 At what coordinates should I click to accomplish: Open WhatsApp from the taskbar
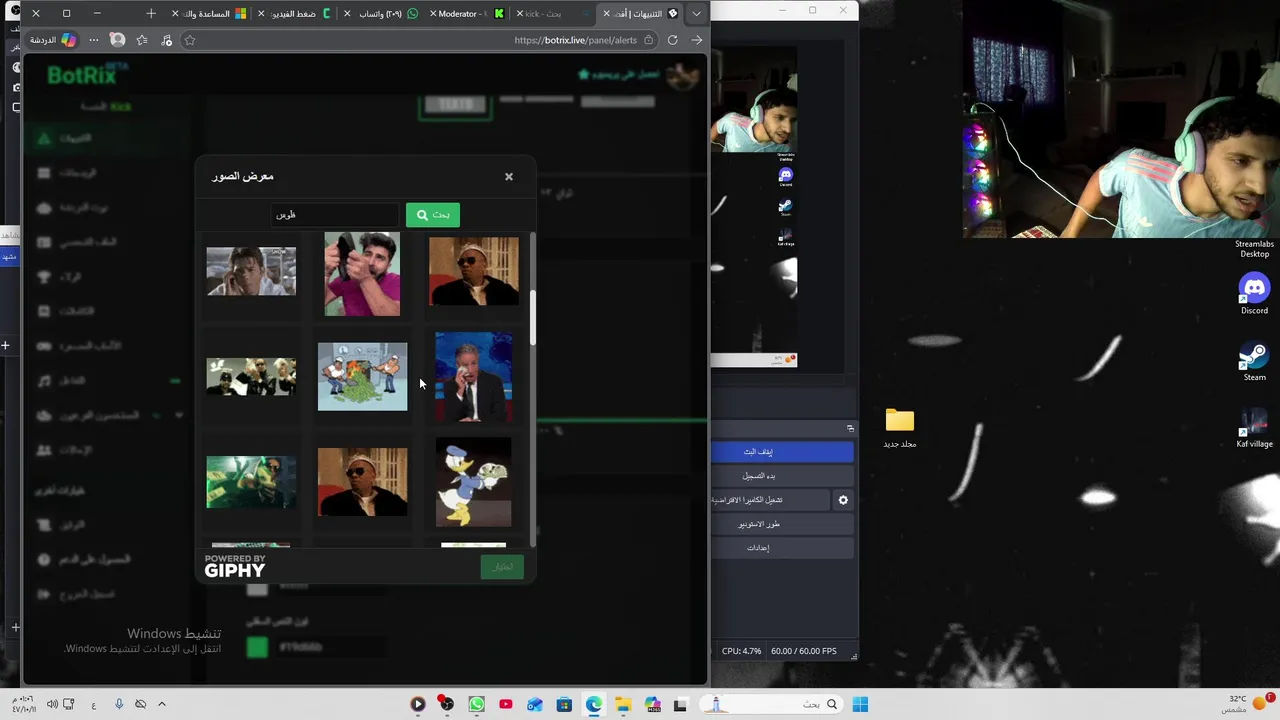pos(476,704)
